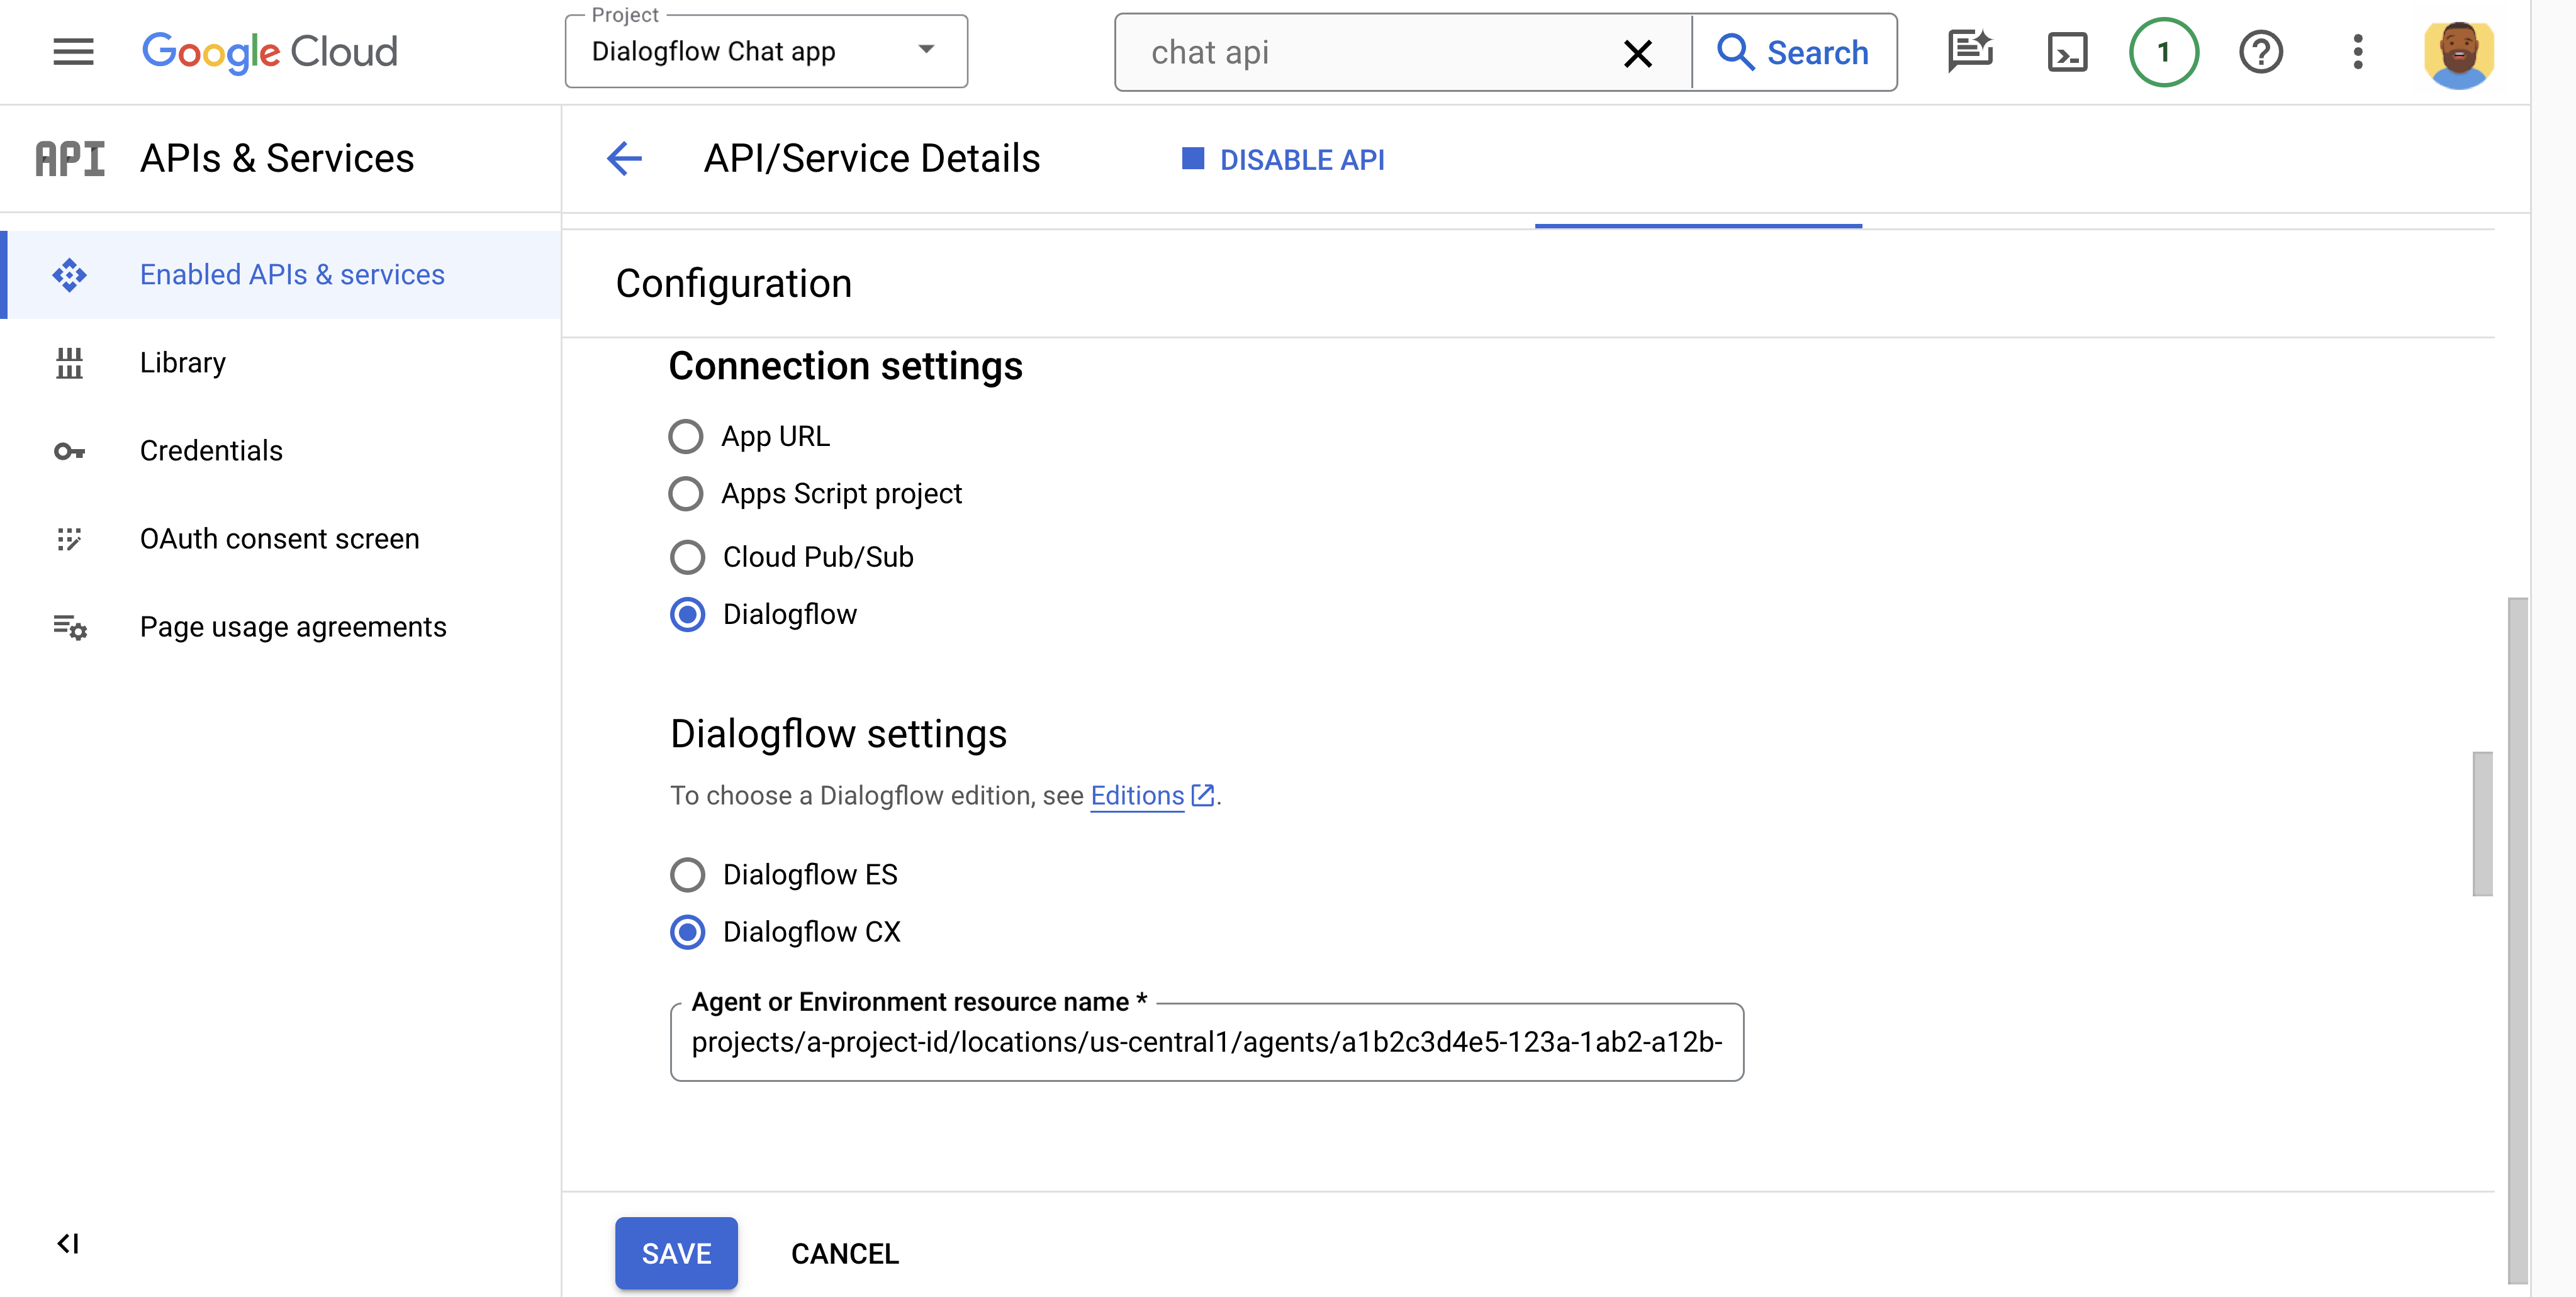Screen dimensions: 2576x1297
Task: Click the APIs & Services icon
Action: tap(69, 157)
